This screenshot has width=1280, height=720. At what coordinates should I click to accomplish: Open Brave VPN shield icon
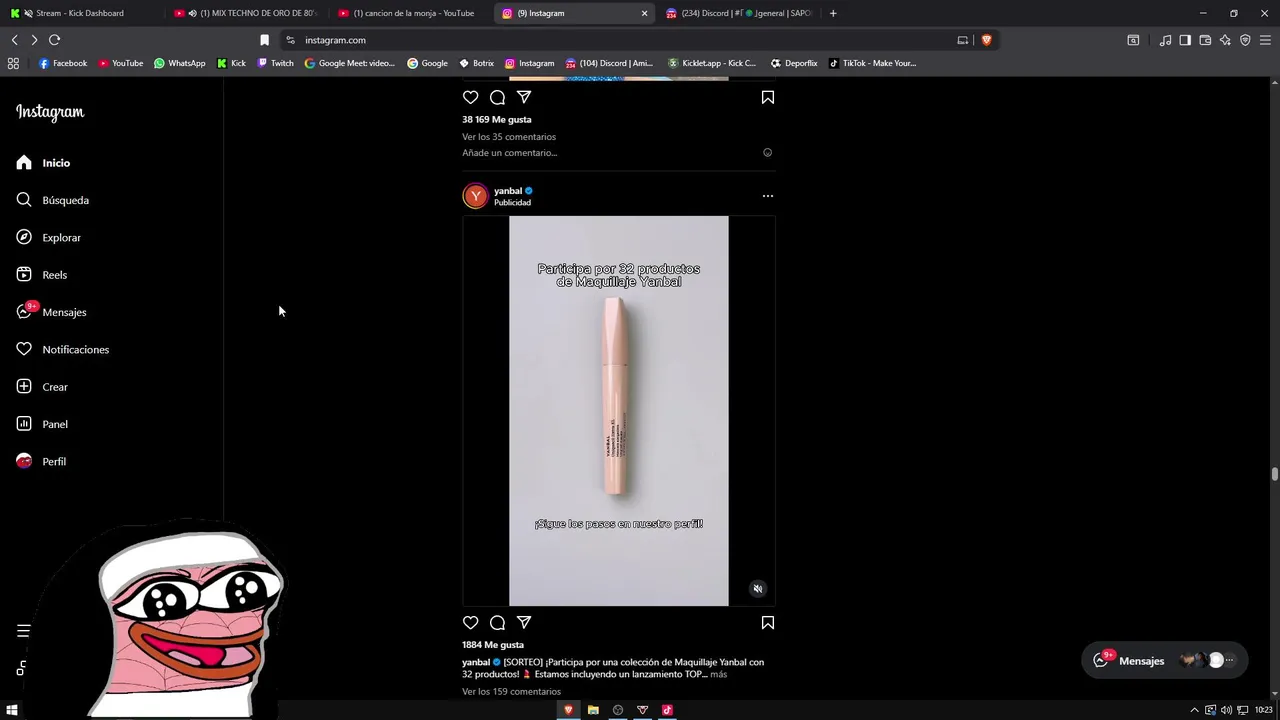coord(1245,40)
